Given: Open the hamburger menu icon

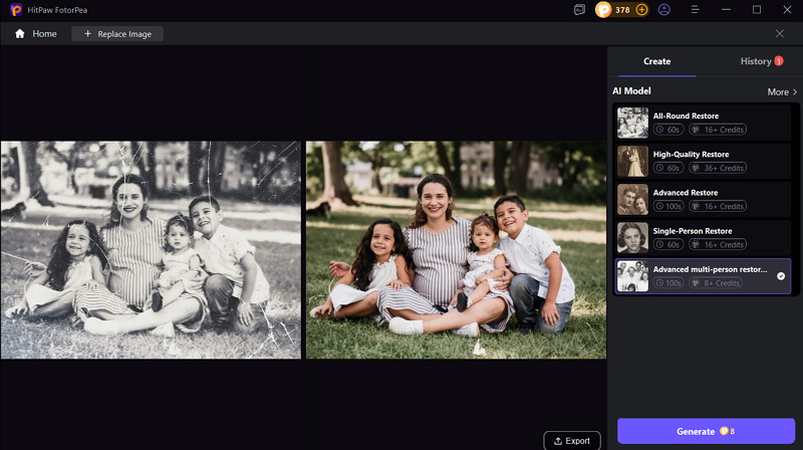Looking at the screenshot, I should click(x=695, y=10).
